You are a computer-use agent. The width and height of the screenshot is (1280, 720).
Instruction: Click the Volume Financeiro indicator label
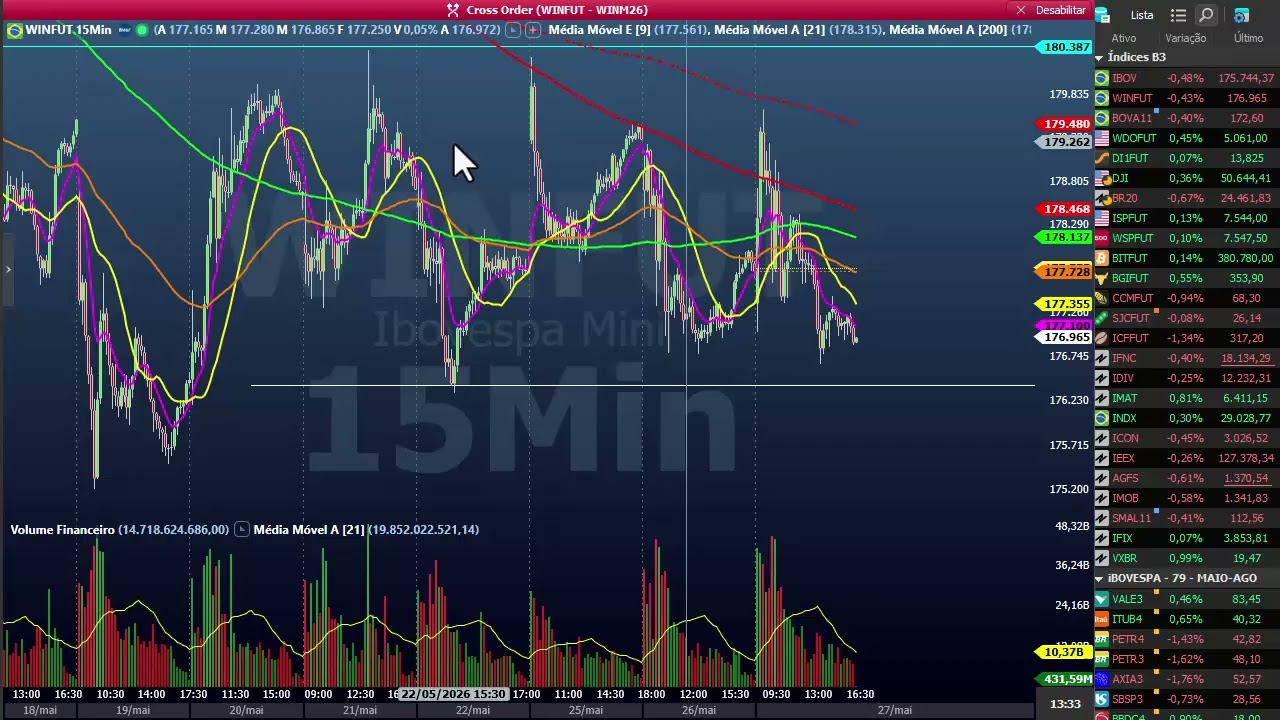(x=62, y=529)
